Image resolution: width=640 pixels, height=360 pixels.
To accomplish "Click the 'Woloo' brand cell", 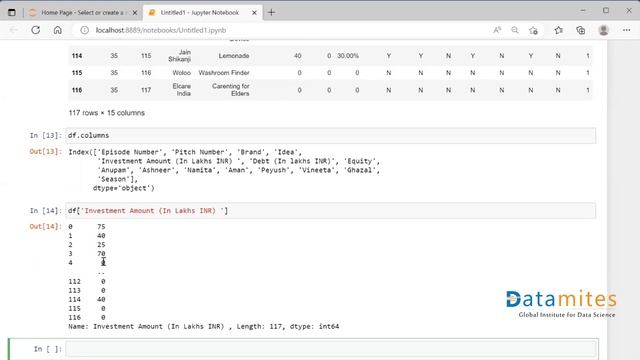I will point(182,73).
